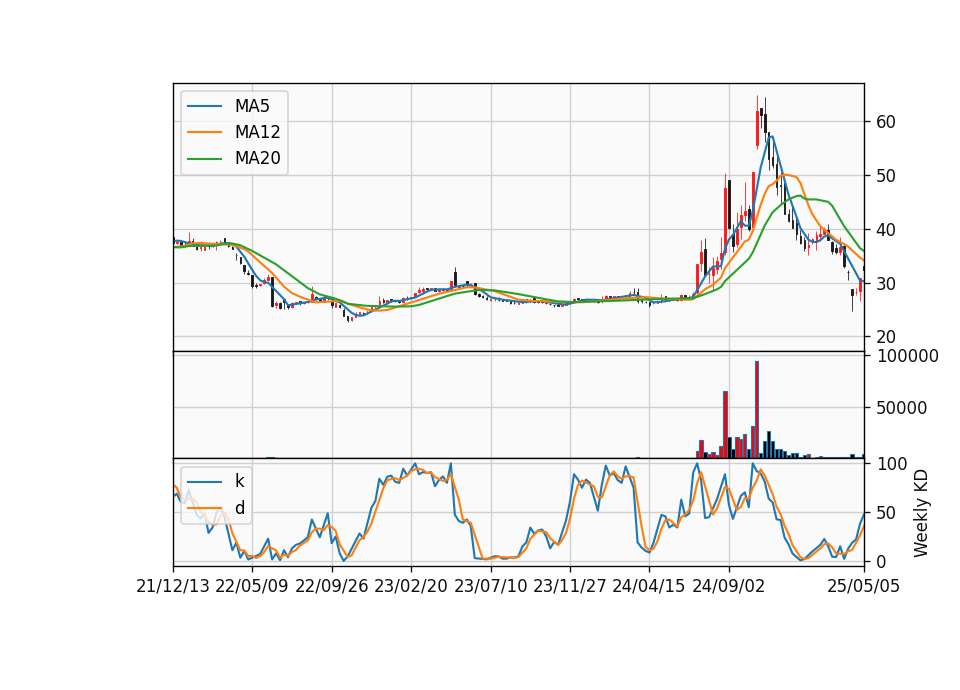Click the 22/05/09 date axis label

(252, 586)
